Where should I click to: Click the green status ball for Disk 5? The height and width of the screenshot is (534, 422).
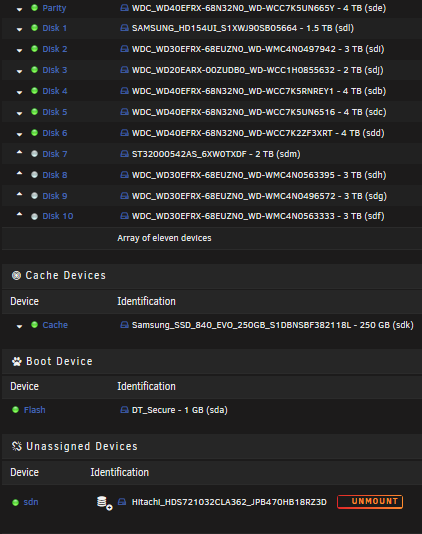tap(34, 111)
